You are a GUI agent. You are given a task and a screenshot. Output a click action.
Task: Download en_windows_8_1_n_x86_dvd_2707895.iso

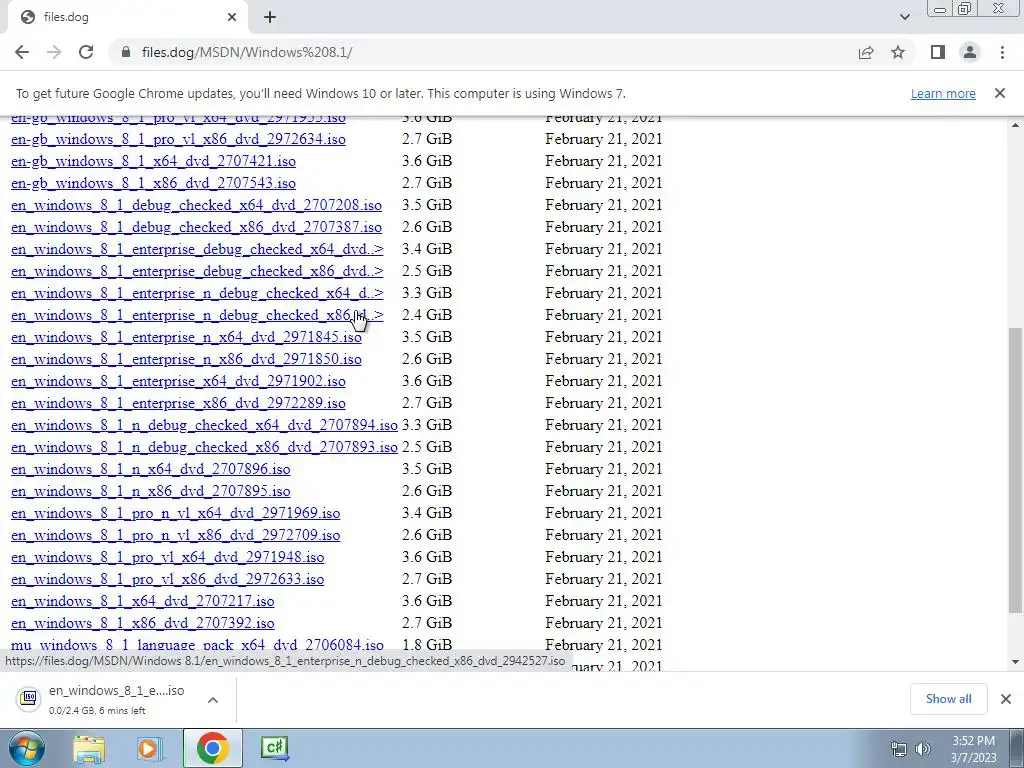coord(151,491)
